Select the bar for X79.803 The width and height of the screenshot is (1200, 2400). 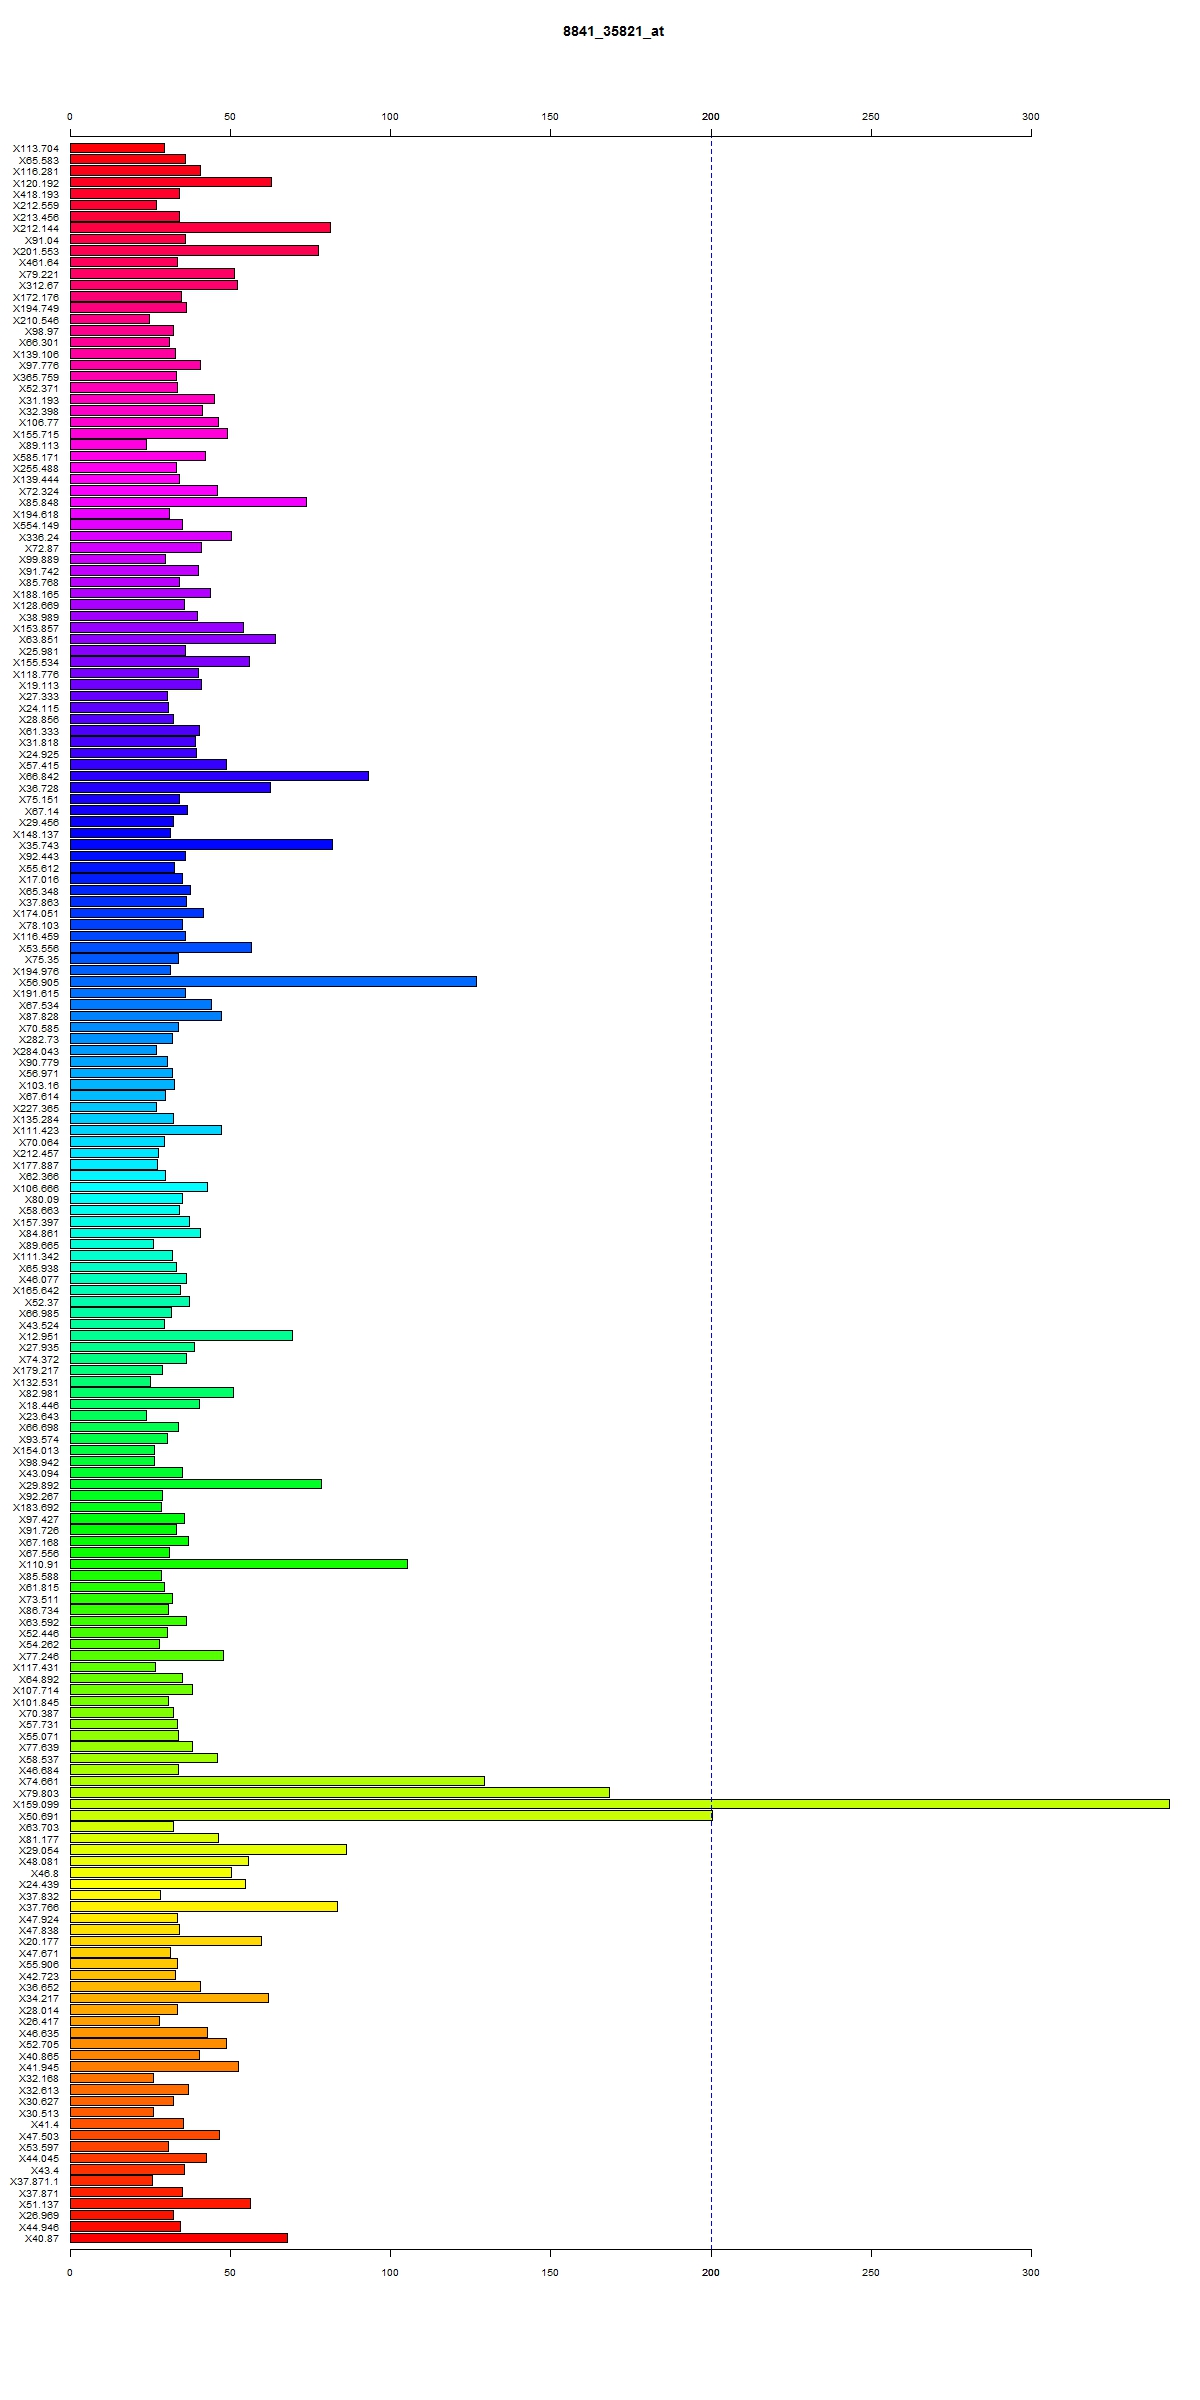click(340, 1793)
